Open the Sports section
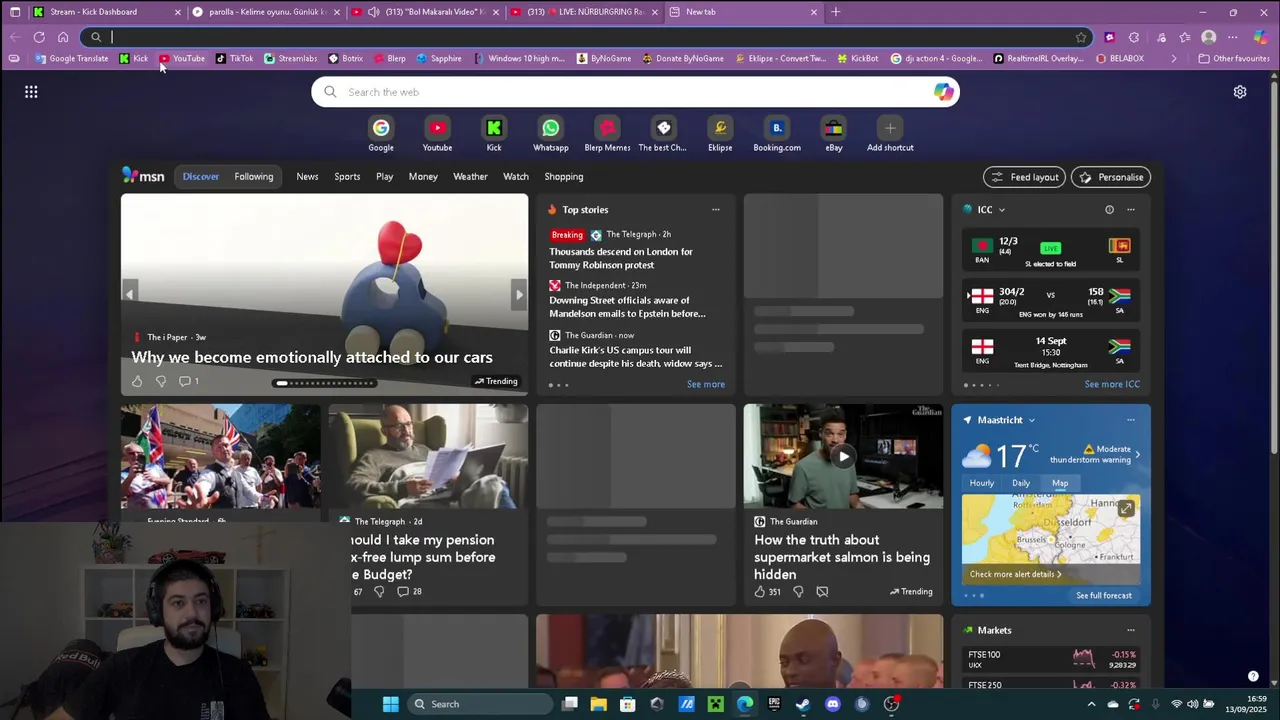Screen dimensions: 1280x720 pos(347,176)
